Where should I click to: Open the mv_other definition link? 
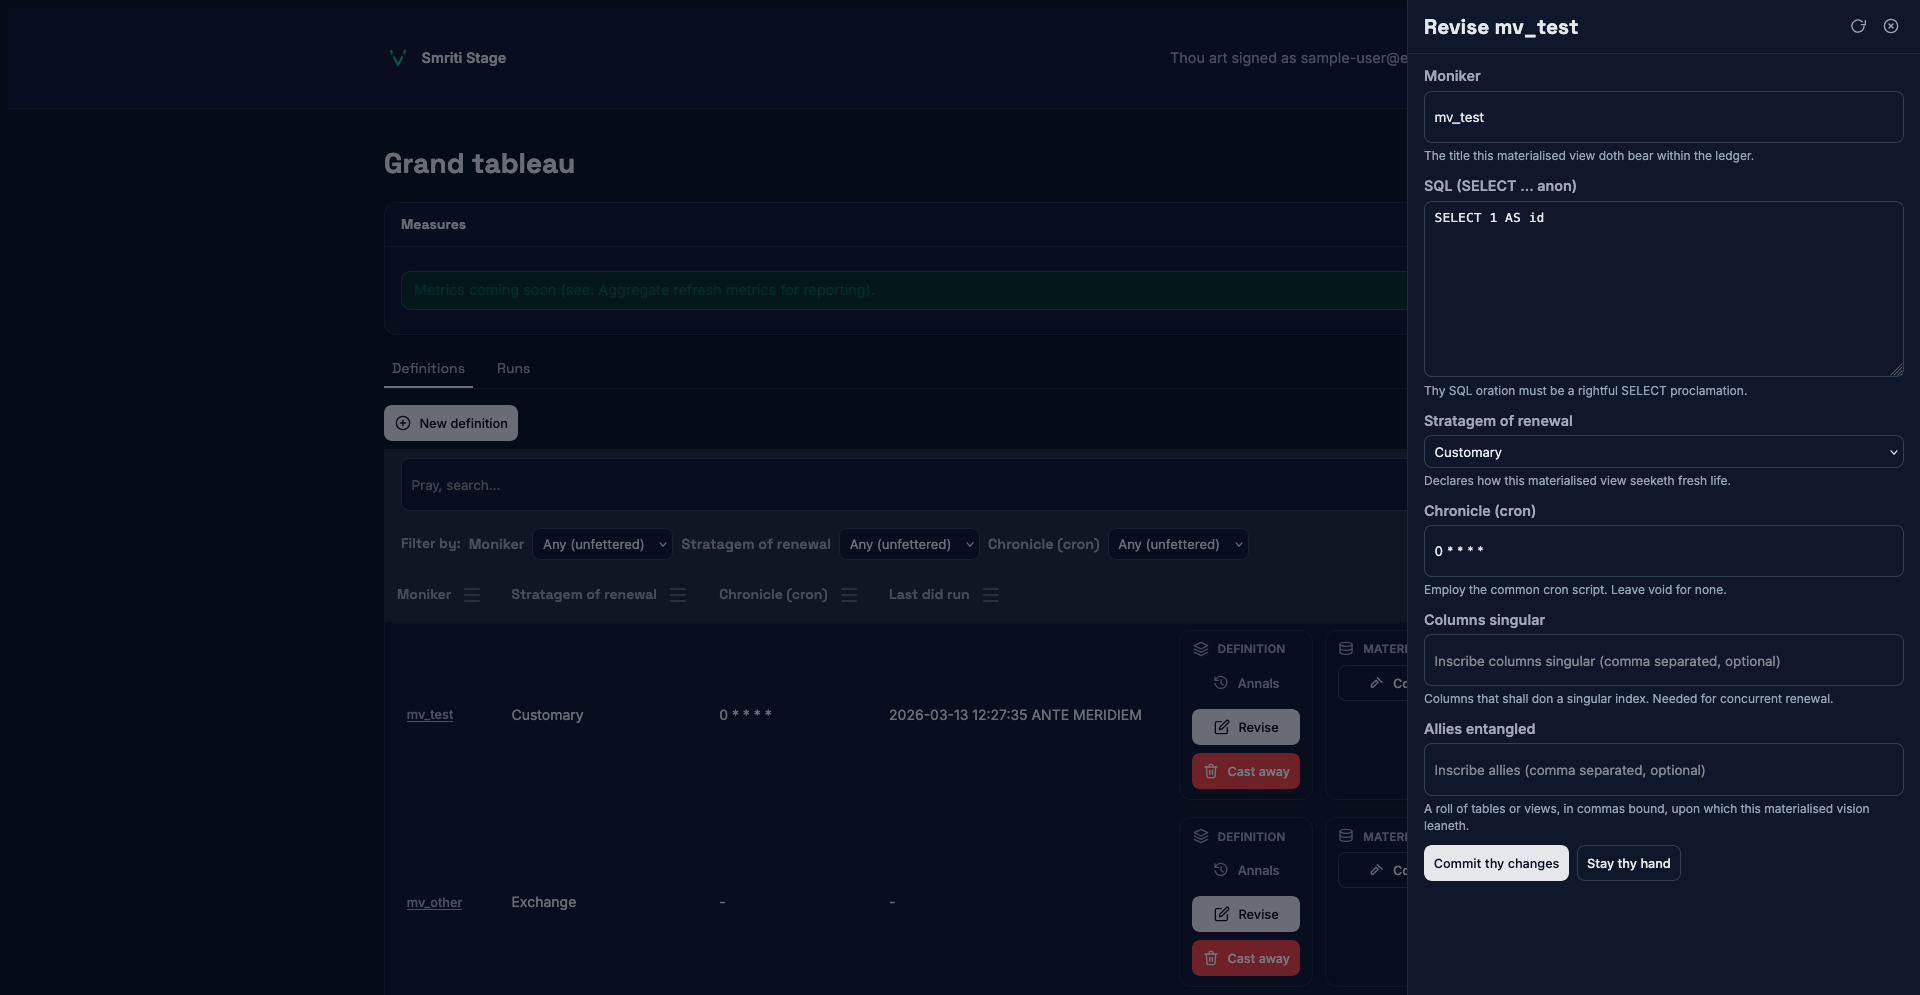[434, 902]
